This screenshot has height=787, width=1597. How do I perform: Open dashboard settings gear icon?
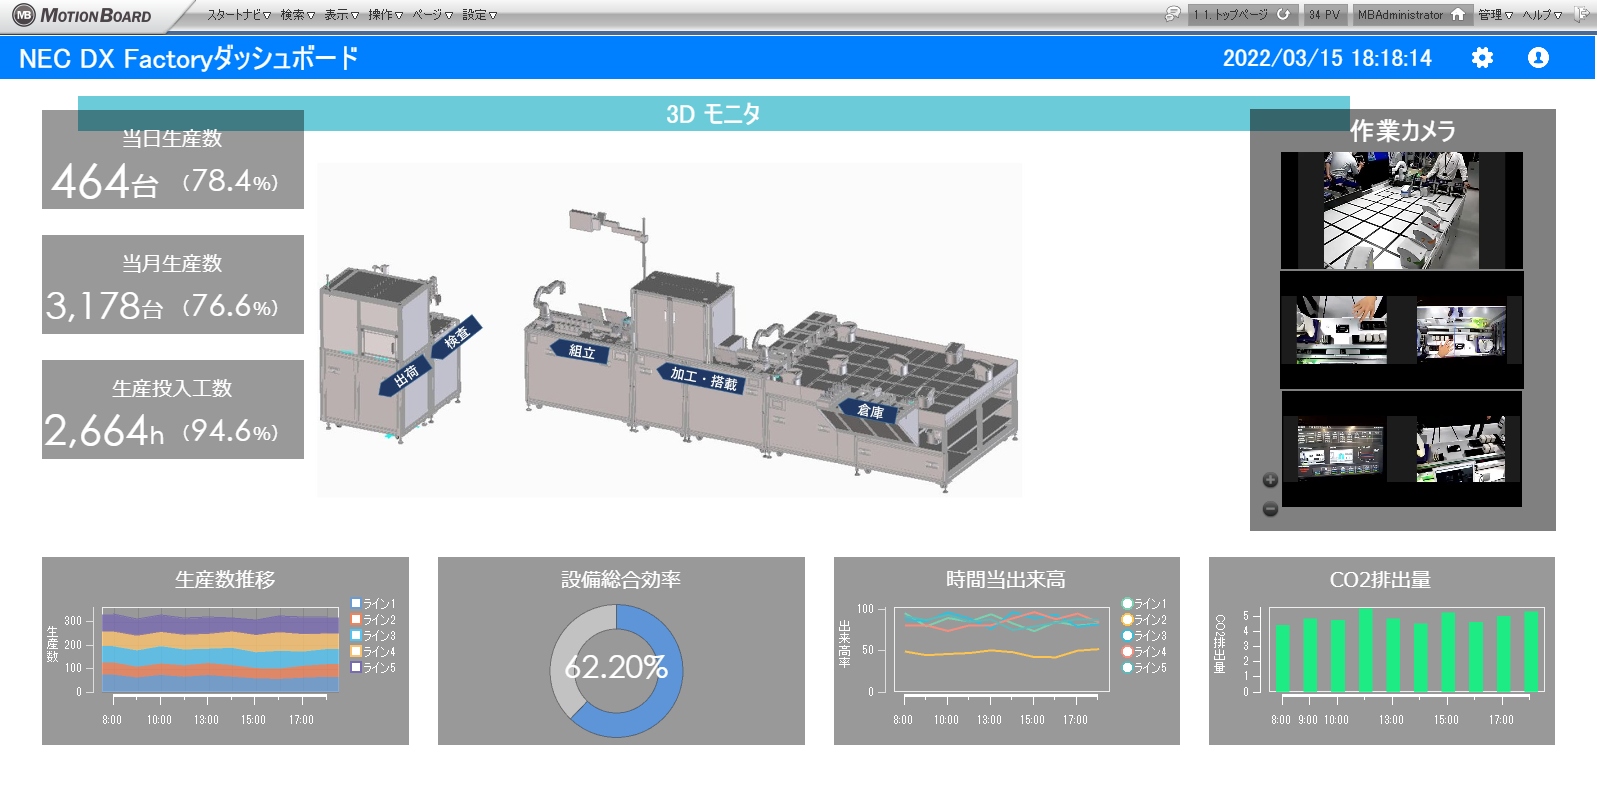[1482, 58]
